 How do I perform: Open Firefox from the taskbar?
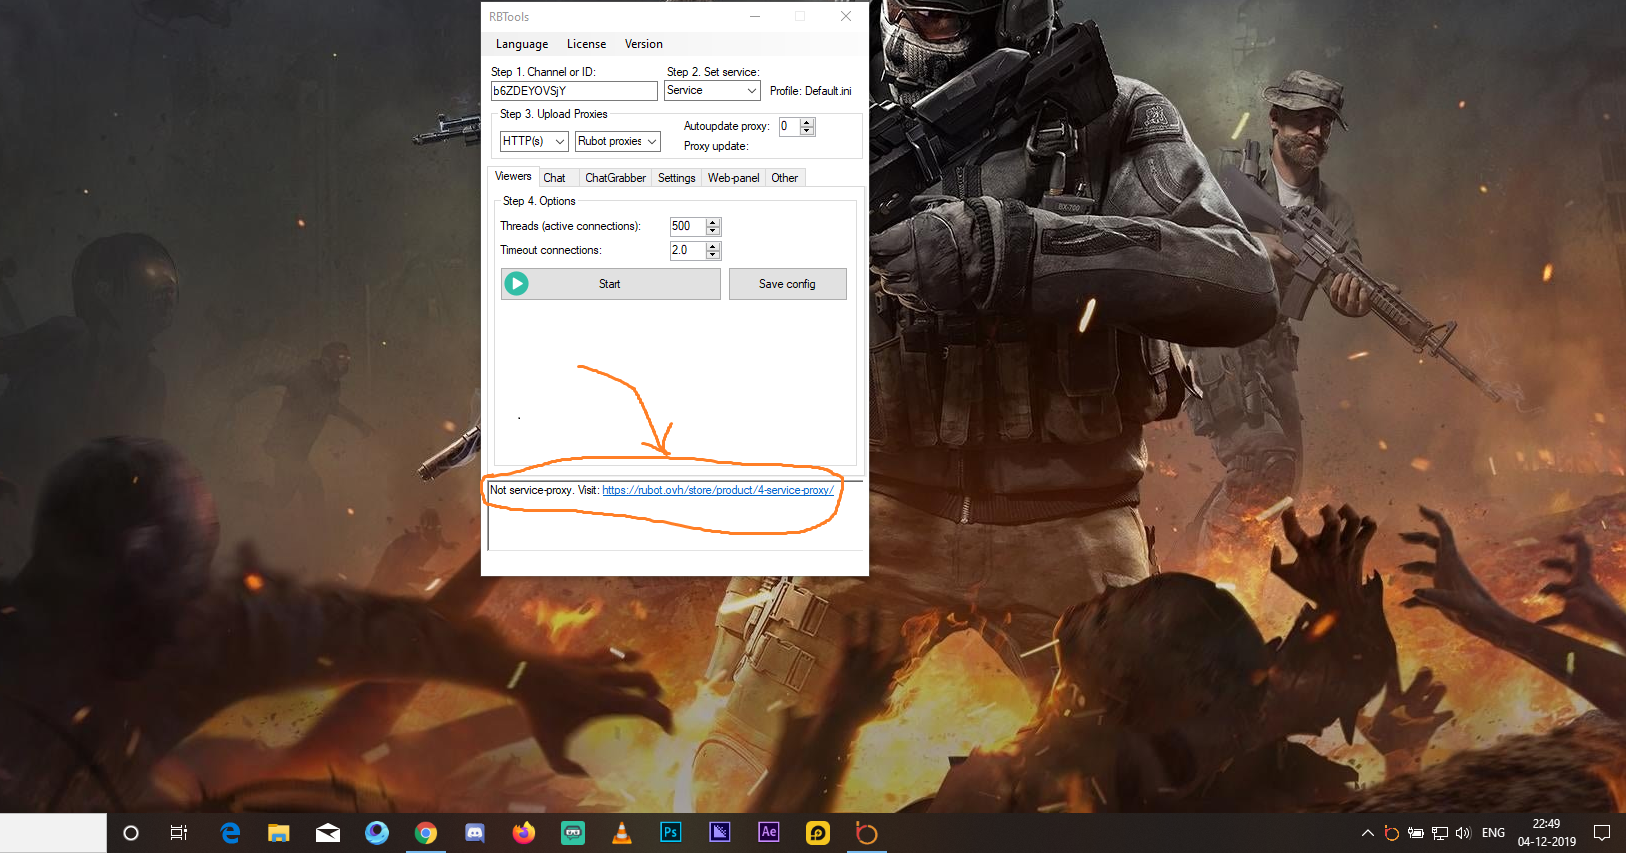tap(523, 833)
